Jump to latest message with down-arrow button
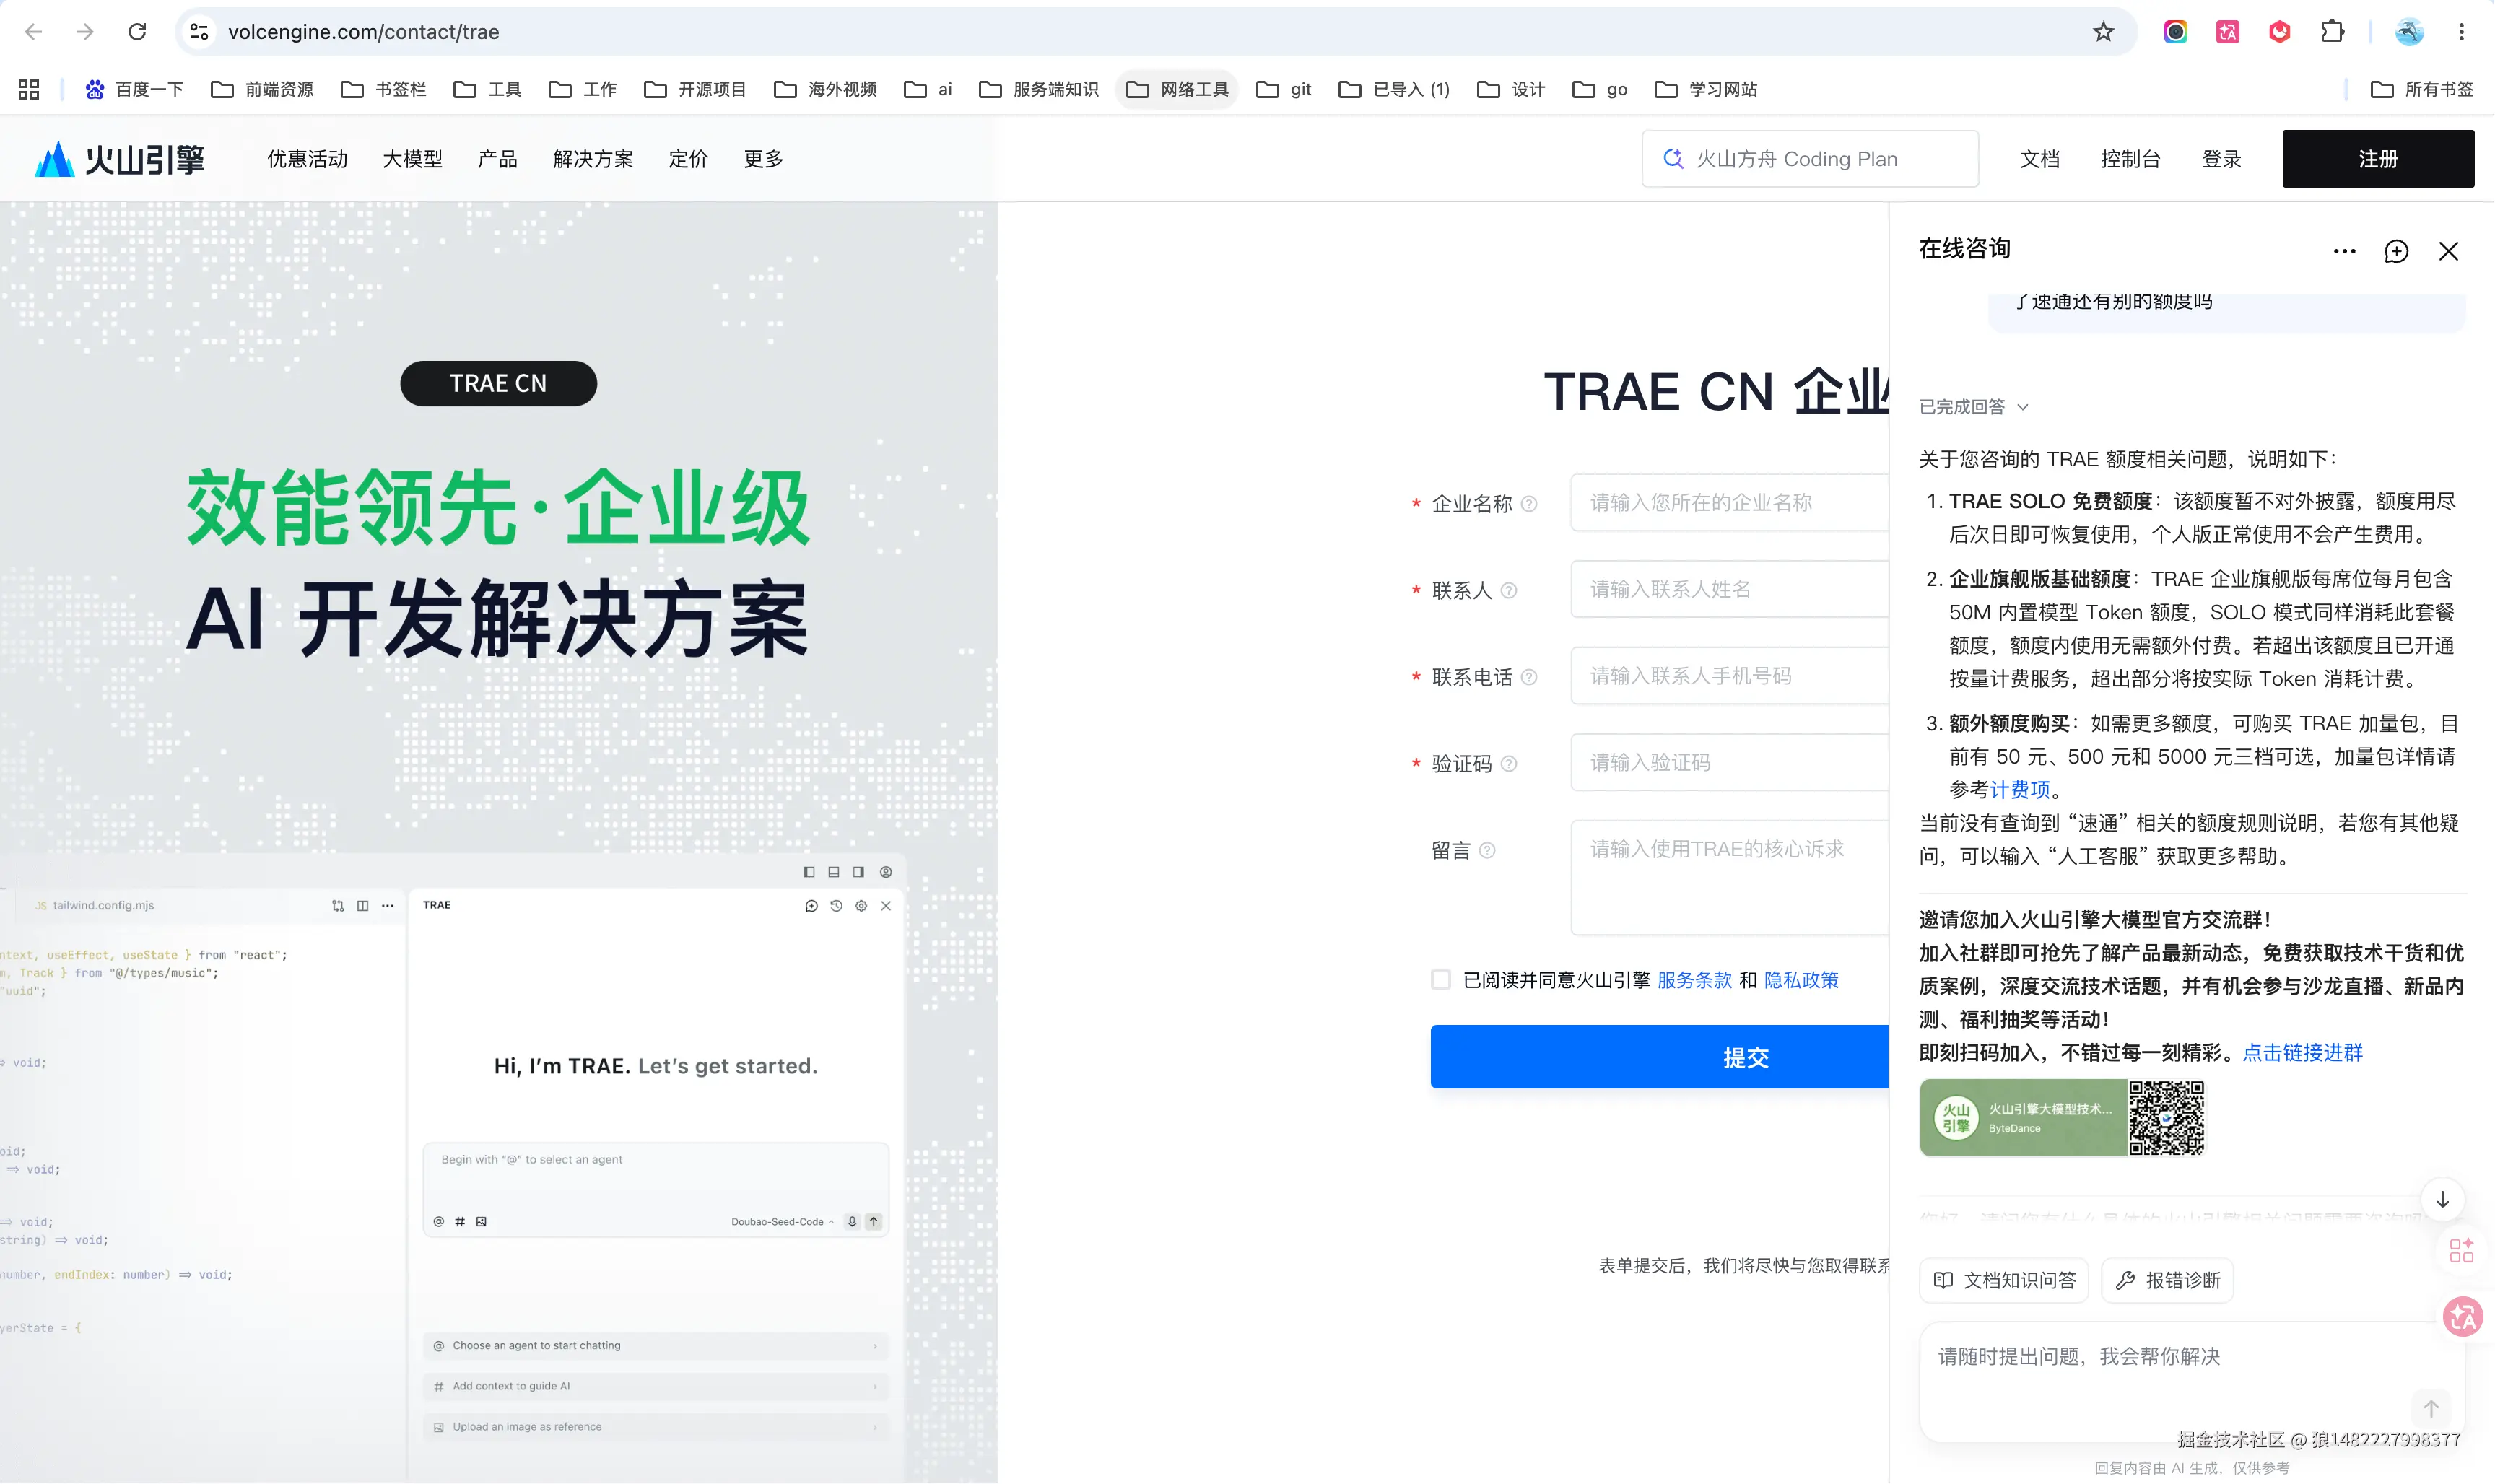Viewport: 2495px width, 1484px height. tap(2442, 1199)
